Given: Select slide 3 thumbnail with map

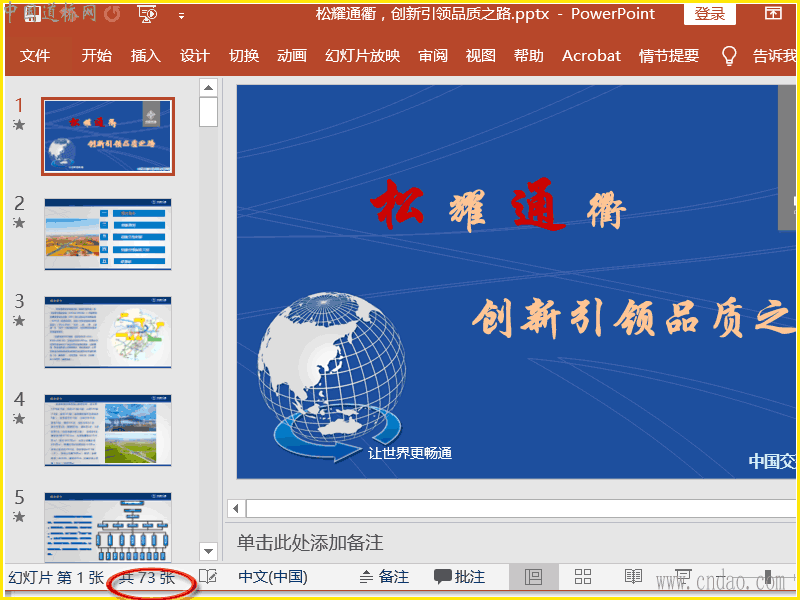Looking at the screenshot, I should tap(108, 332).
